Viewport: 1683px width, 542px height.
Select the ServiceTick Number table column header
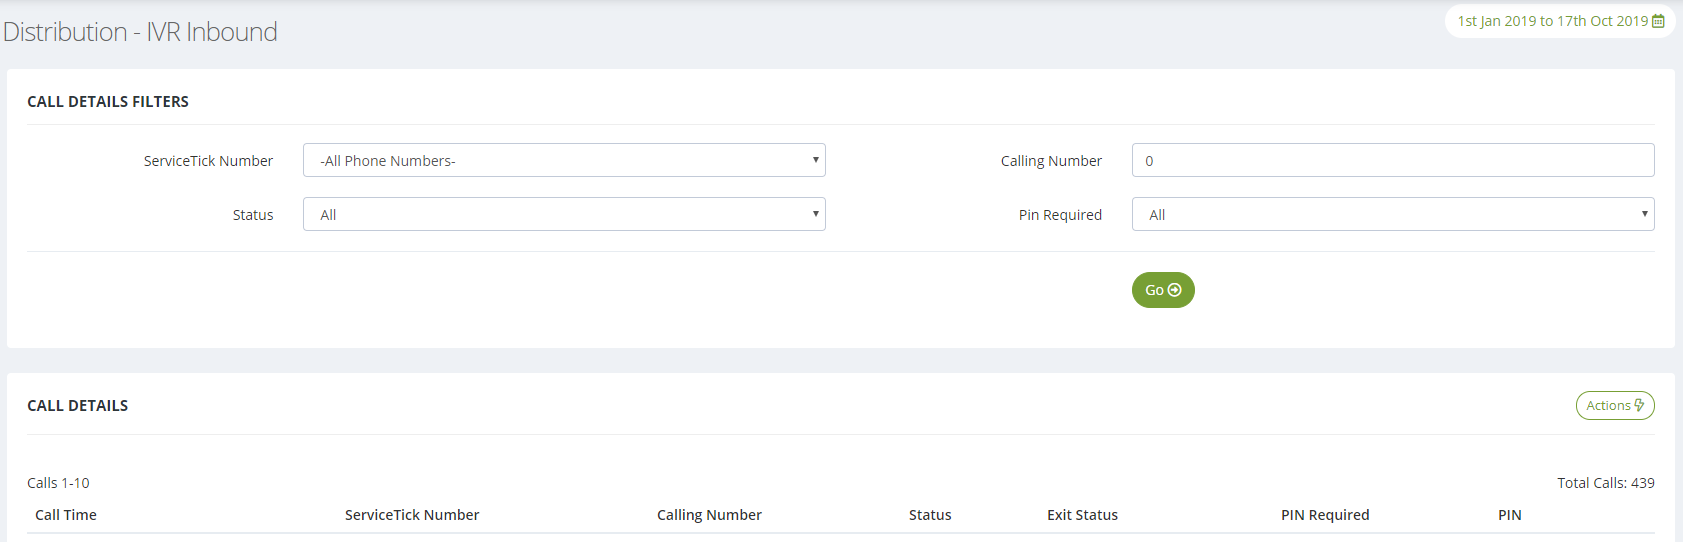pos(412,515)
